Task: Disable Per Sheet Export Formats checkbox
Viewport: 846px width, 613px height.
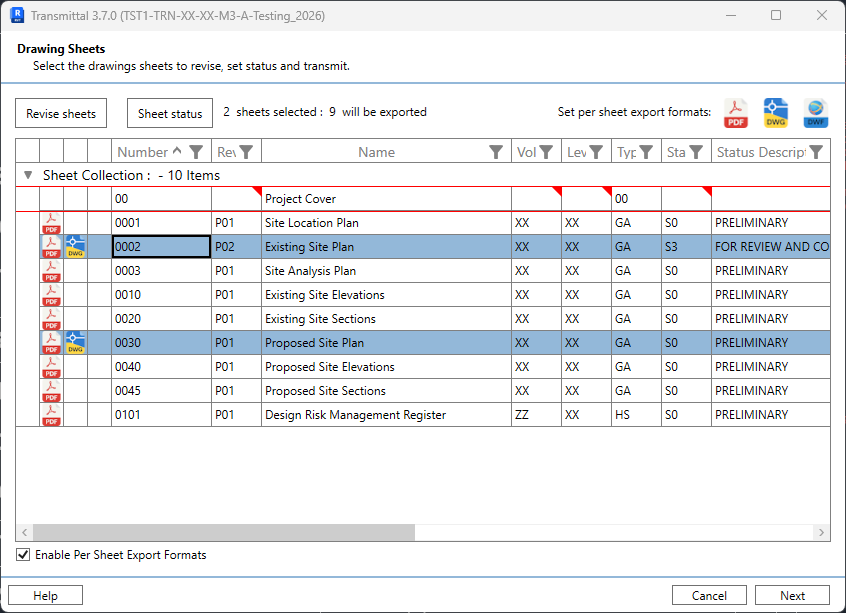Action: [23, 555]
